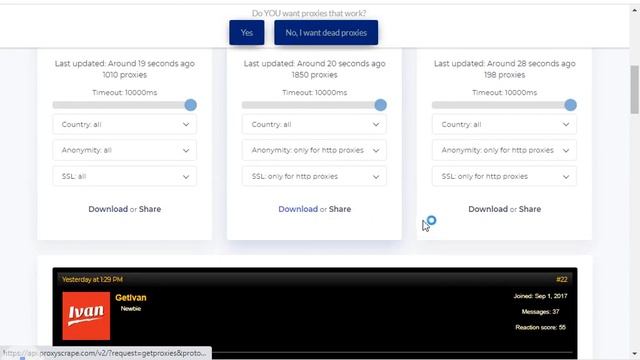
Task: Click 'Newbie' rank label
Action: (131, 309)
